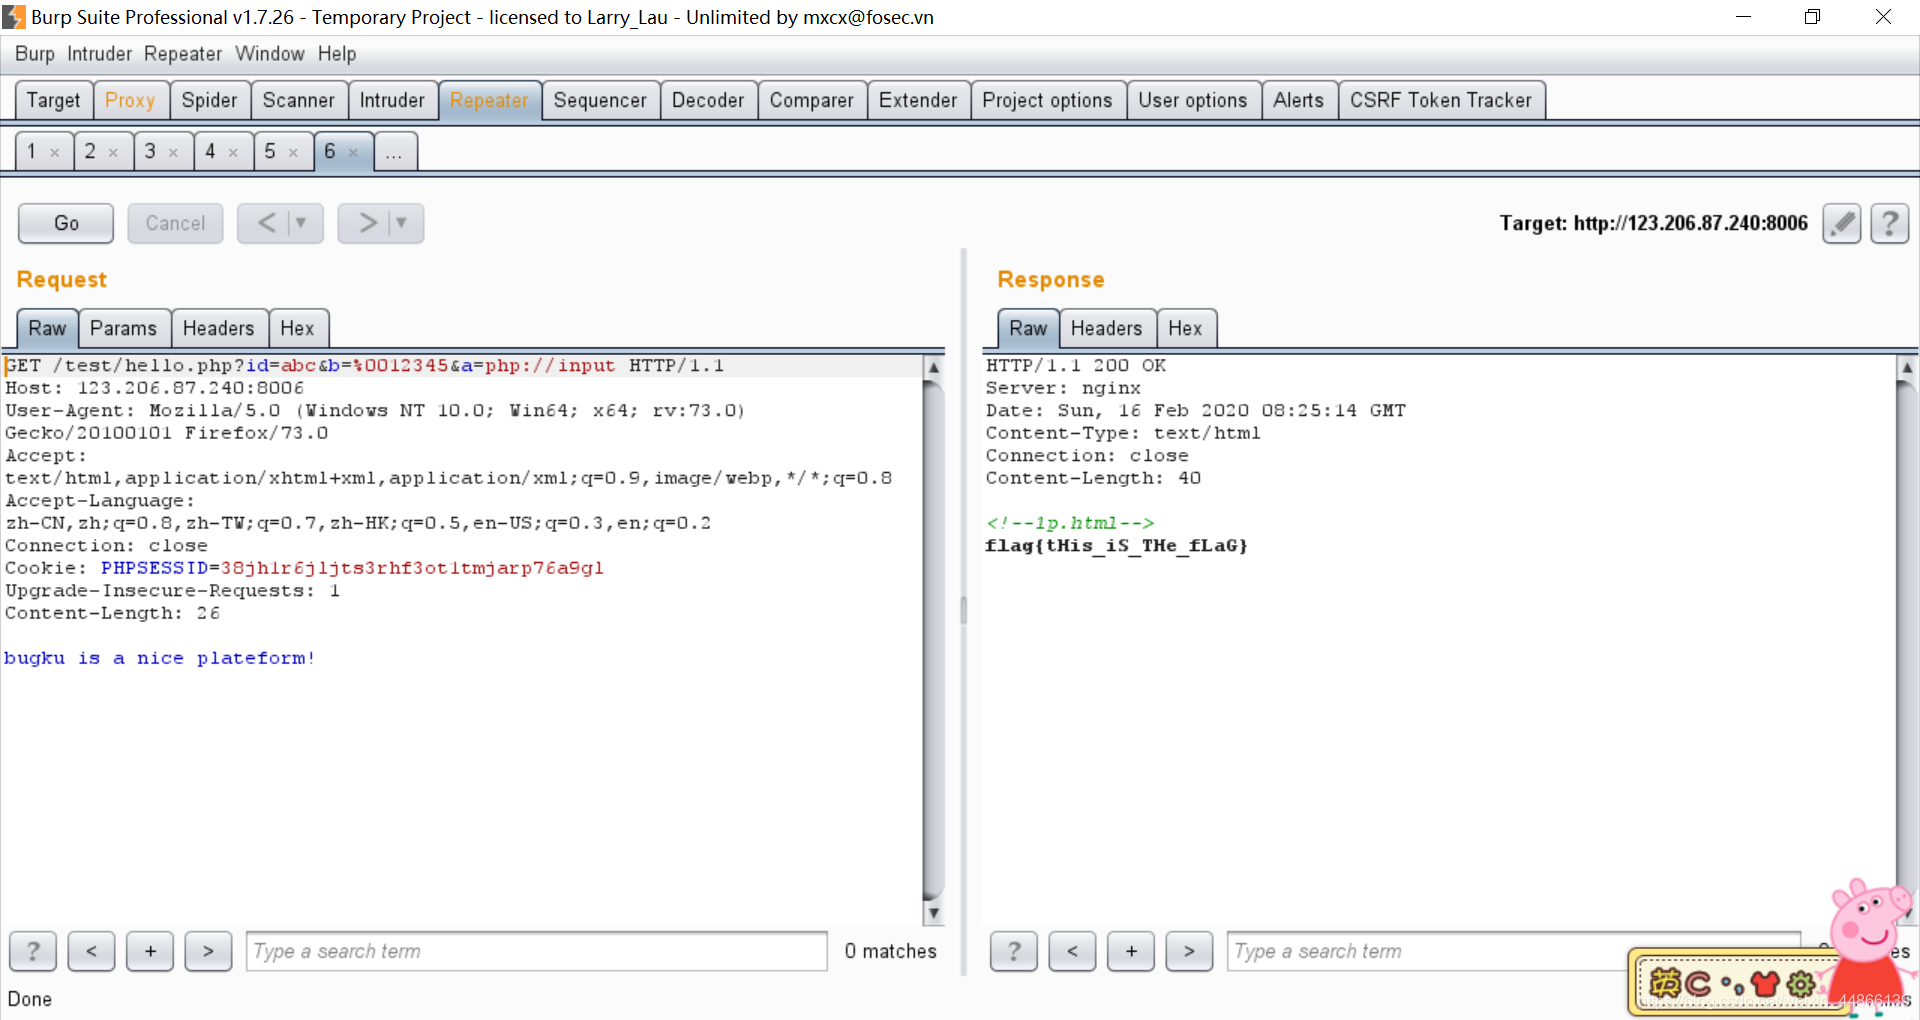Open the new tab ellipsis
Screen dimensions: 1920x1020
click(394, 152)
